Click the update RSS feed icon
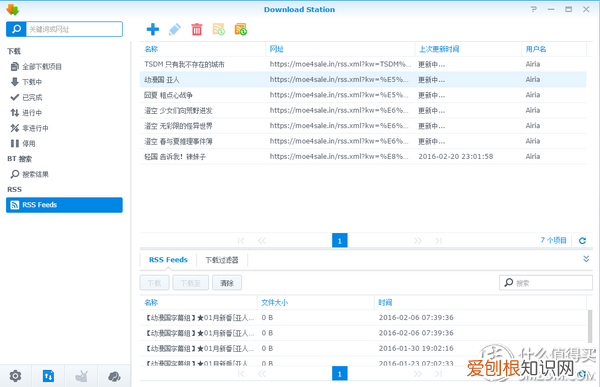600x387 pixels. [218, 29]
